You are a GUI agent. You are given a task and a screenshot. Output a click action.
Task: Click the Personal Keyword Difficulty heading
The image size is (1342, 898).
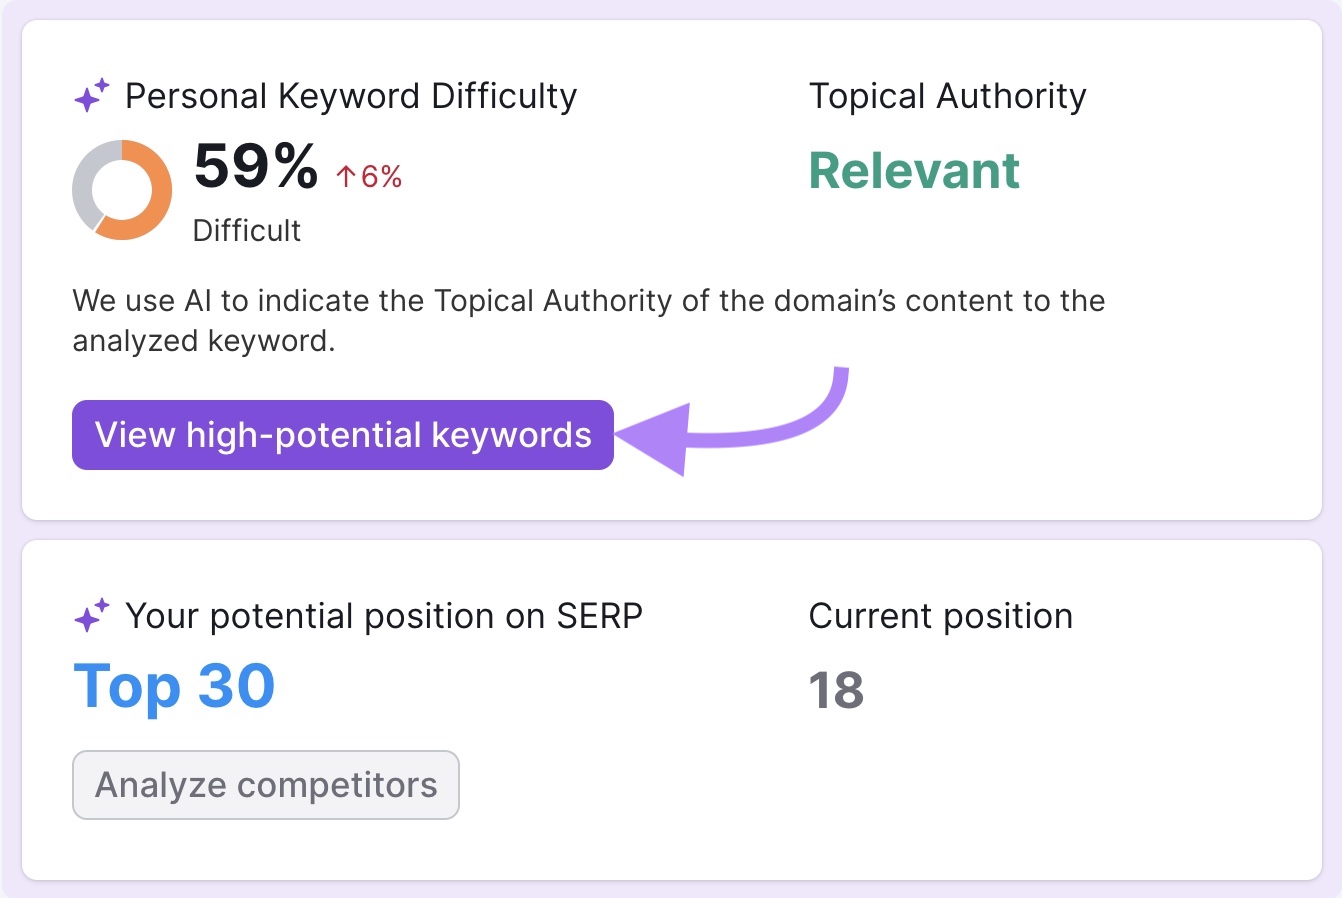click(x=351, y=95)
